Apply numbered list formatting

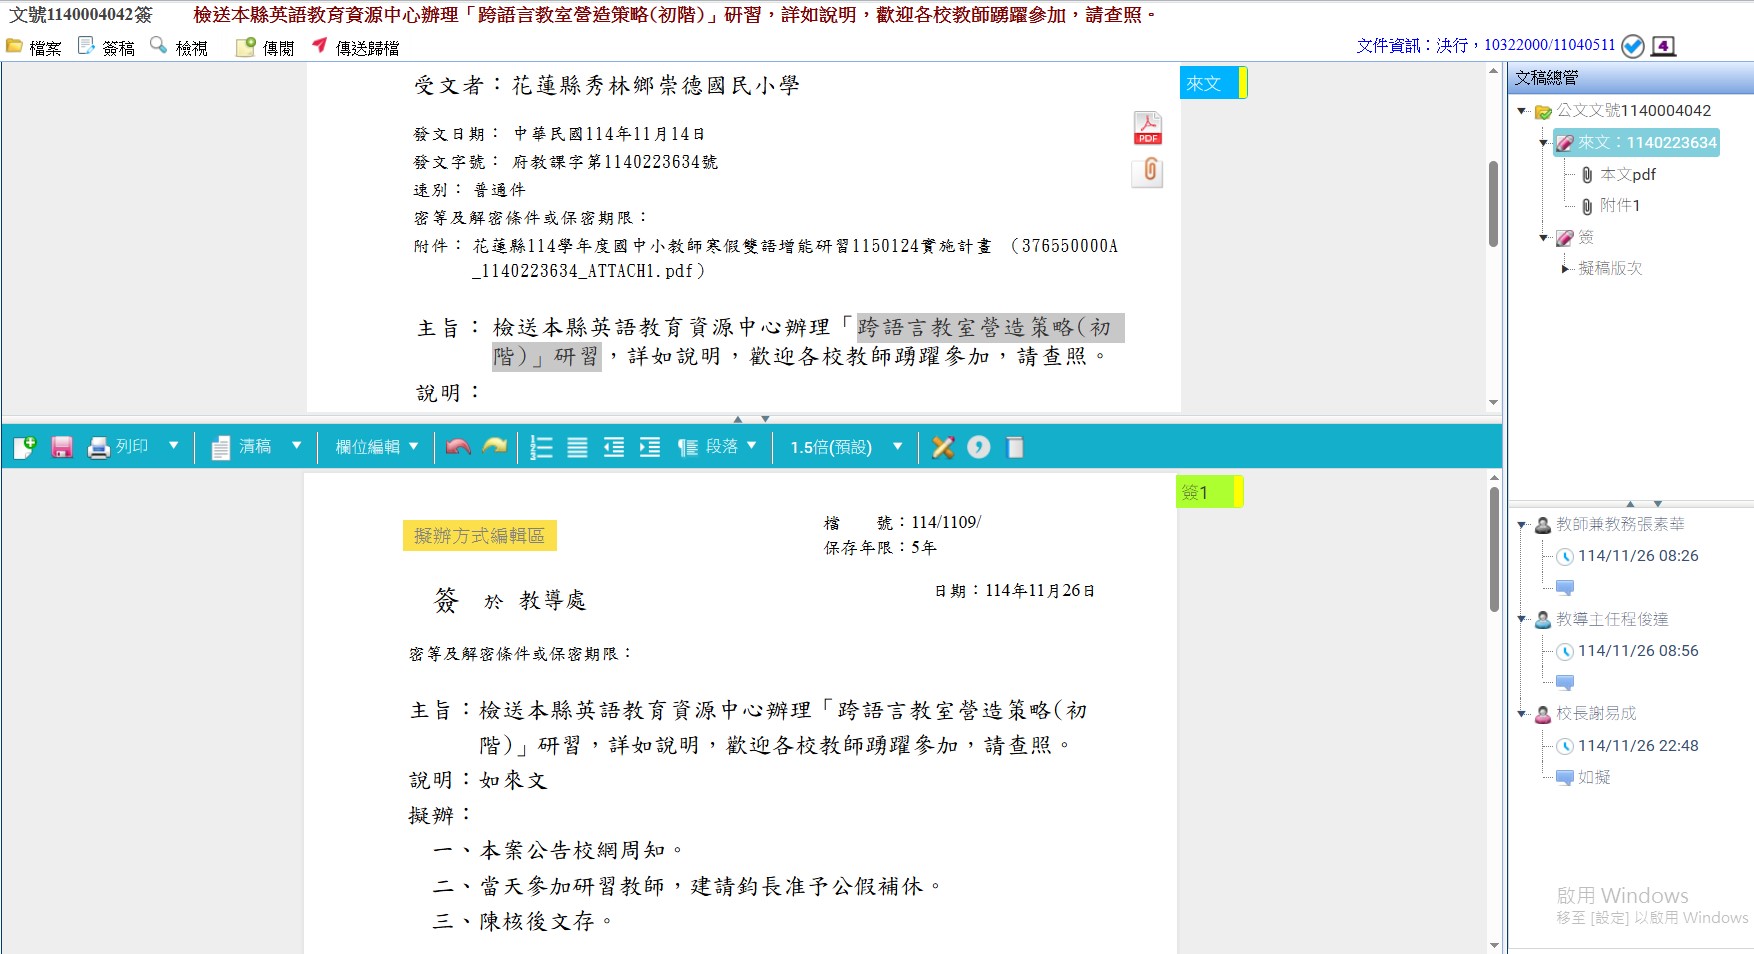(541, 448)
